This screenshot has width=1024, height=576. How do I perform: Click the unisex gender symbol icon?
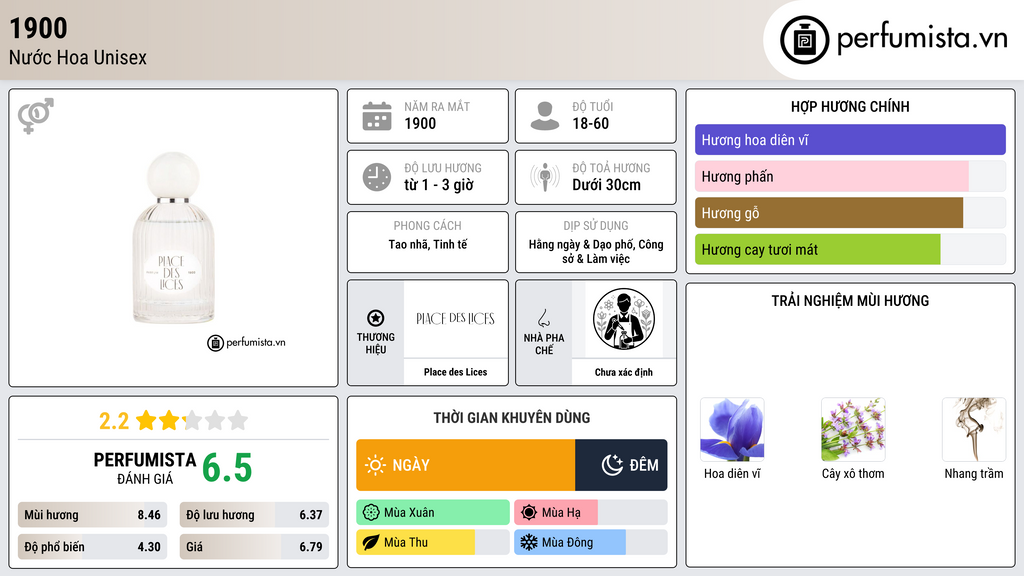coord(36,116)
